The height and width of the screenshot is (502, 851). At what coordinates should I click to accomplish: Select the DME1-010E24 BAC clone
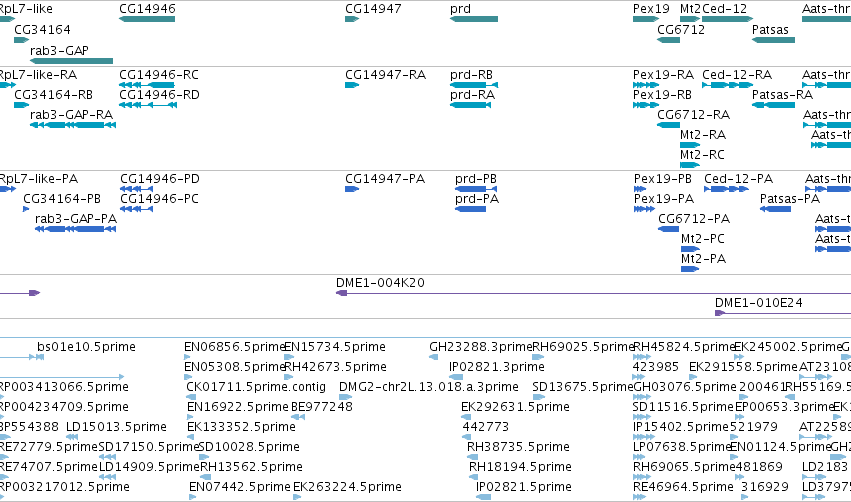point(783,313)
